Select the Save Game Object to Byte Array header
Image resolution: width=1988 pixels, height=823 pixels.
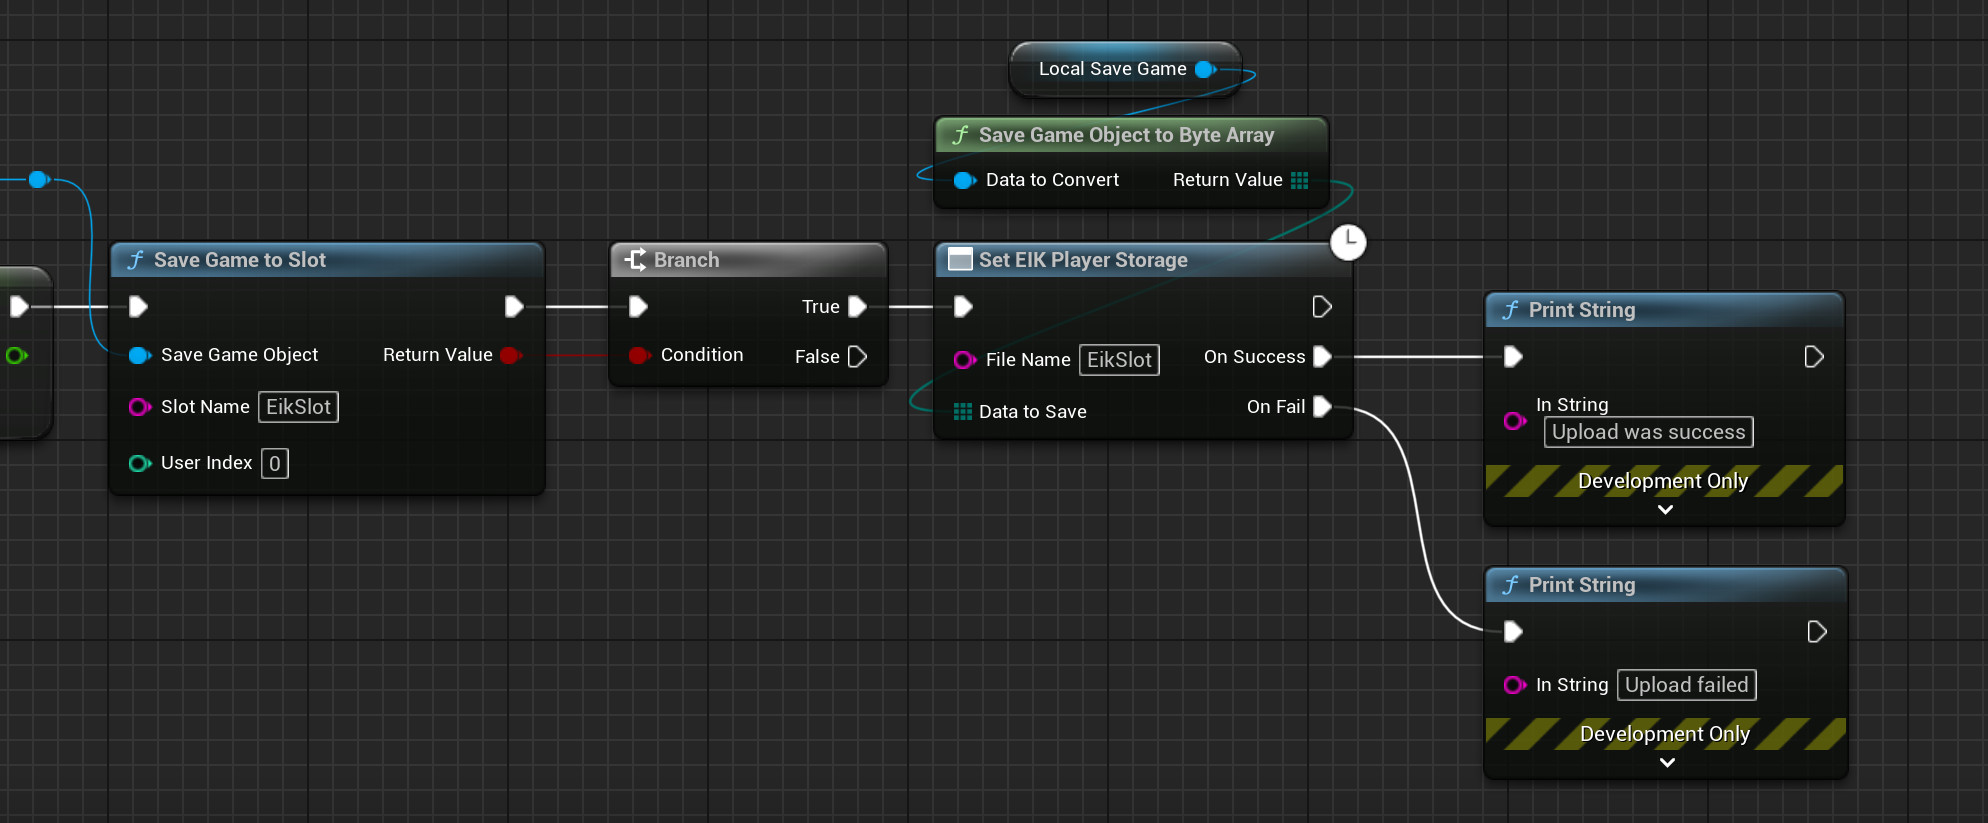tap(1130, 135)
